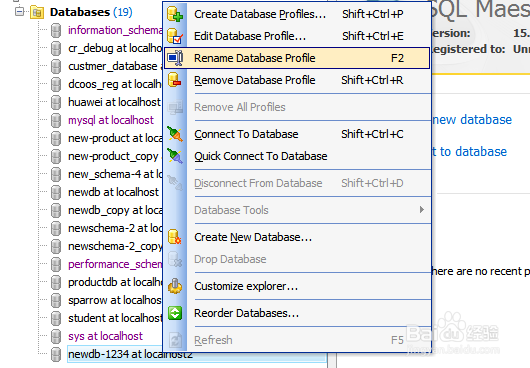
Task: Click the Customize explorer icon
Action: 175,286
